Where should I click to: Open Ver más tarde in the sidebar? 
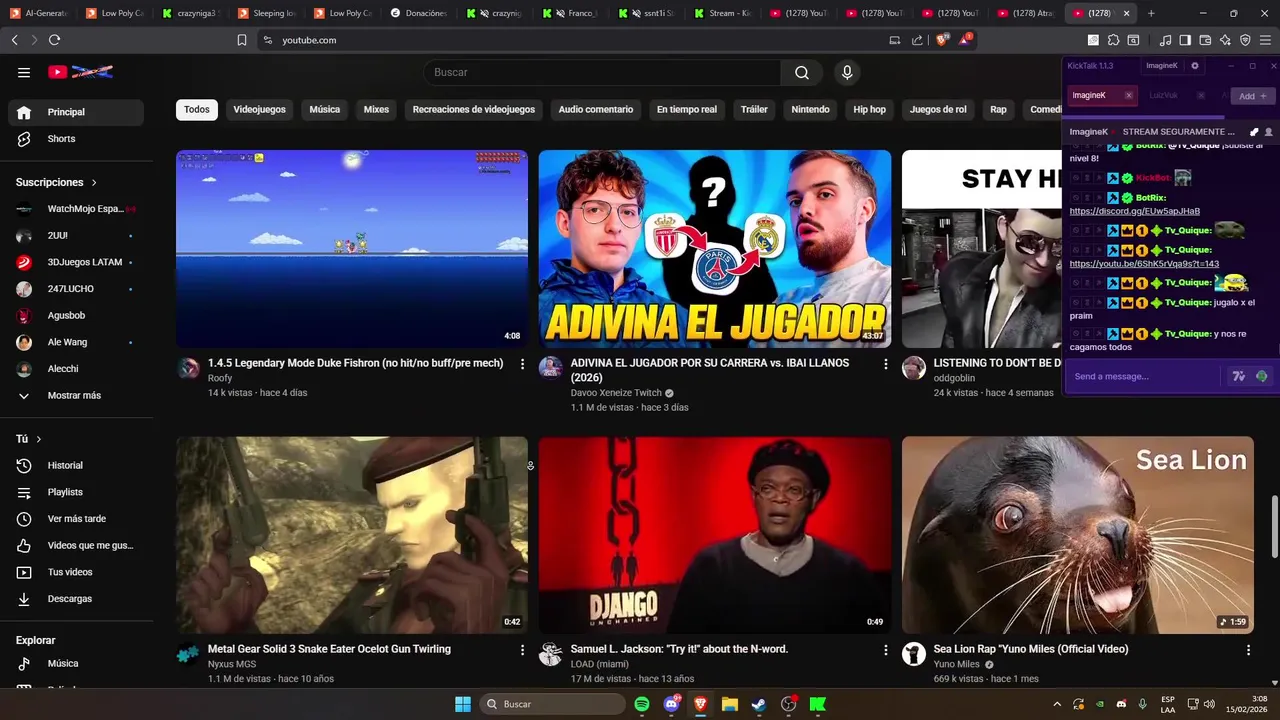pos(76,519)
